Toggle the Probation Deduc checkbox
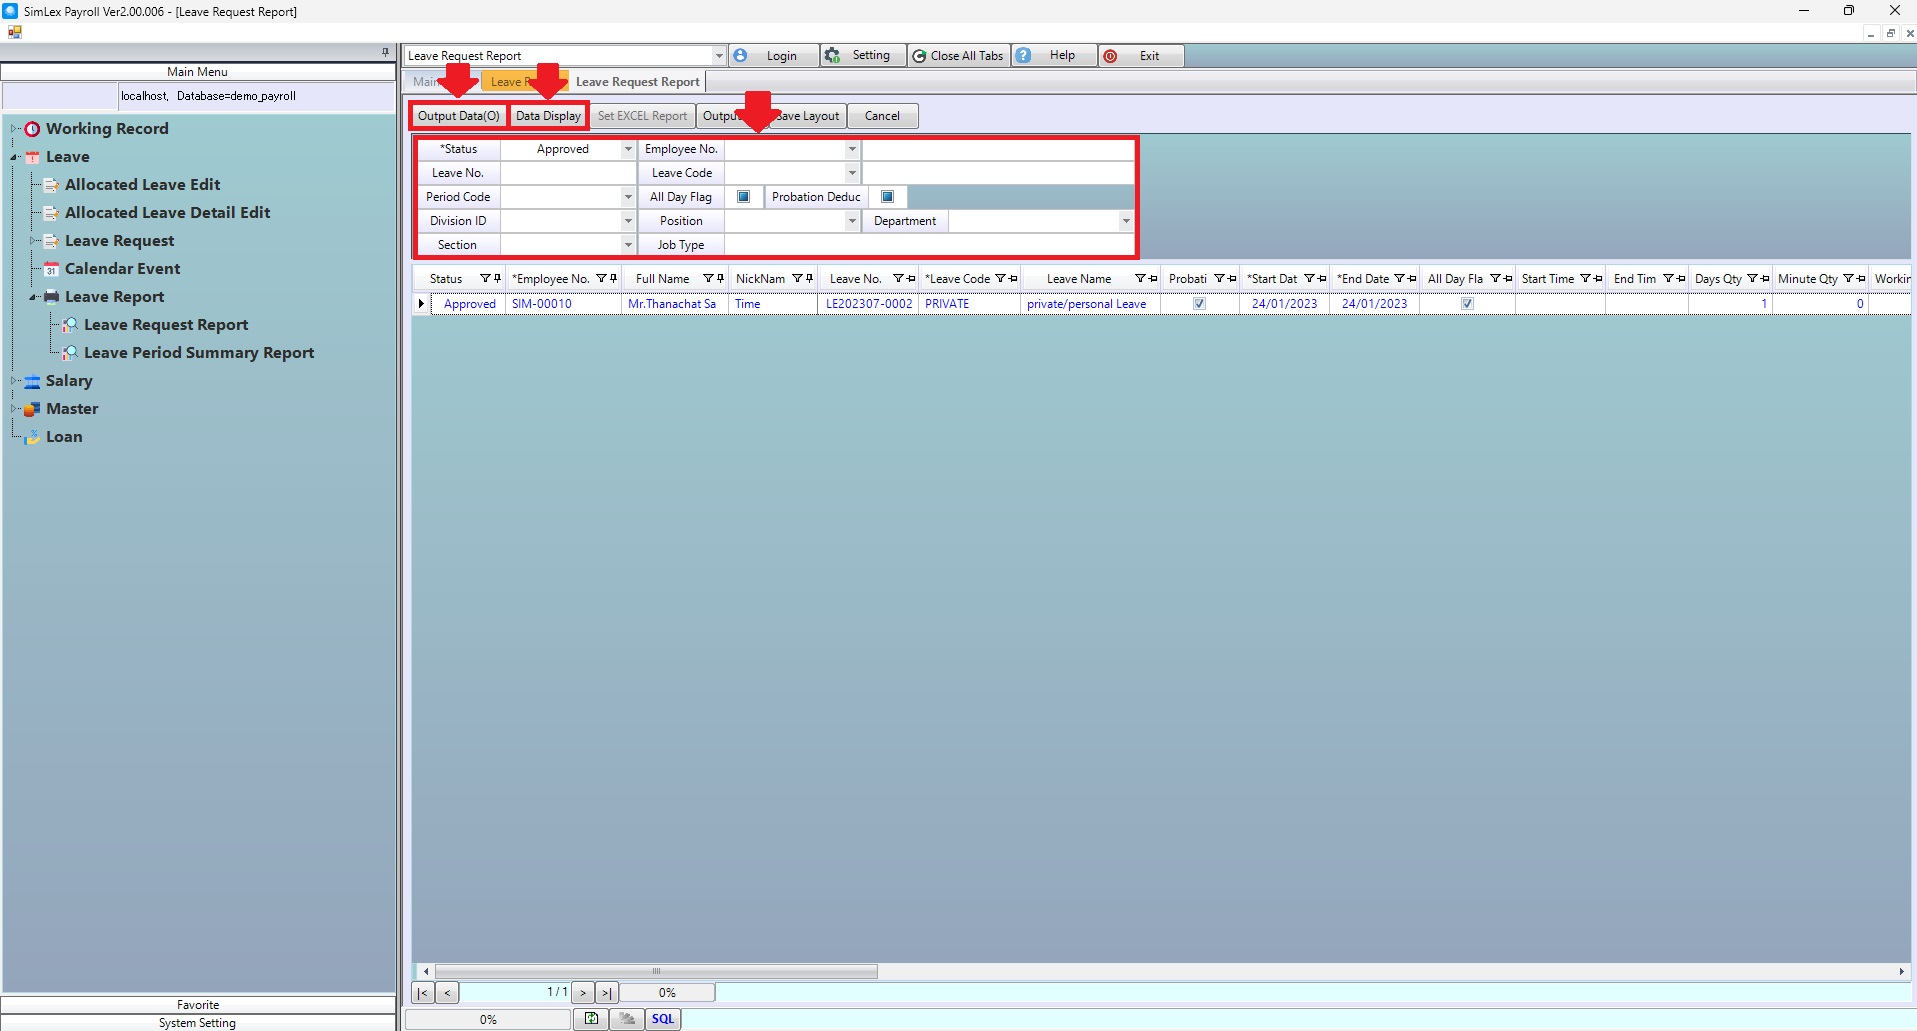This screenshot has width=1917, height=1031. [x=887, y=197]
